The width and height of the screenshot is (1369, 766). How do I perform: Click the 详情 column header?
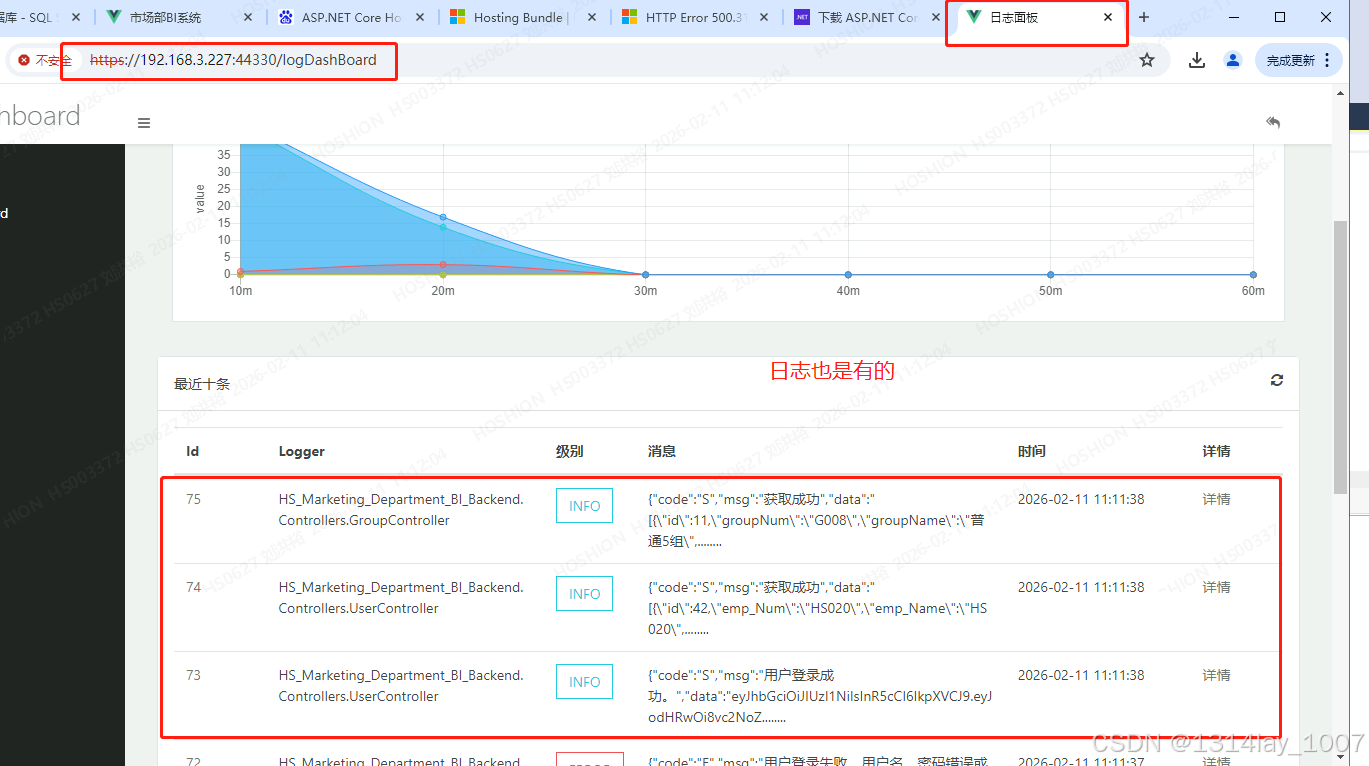[1216, 451]
